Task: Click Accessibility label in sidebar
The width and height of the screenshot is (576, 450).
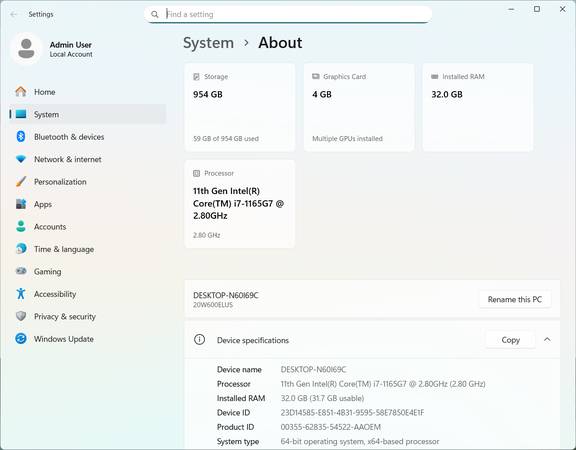Action: point(55,294)
